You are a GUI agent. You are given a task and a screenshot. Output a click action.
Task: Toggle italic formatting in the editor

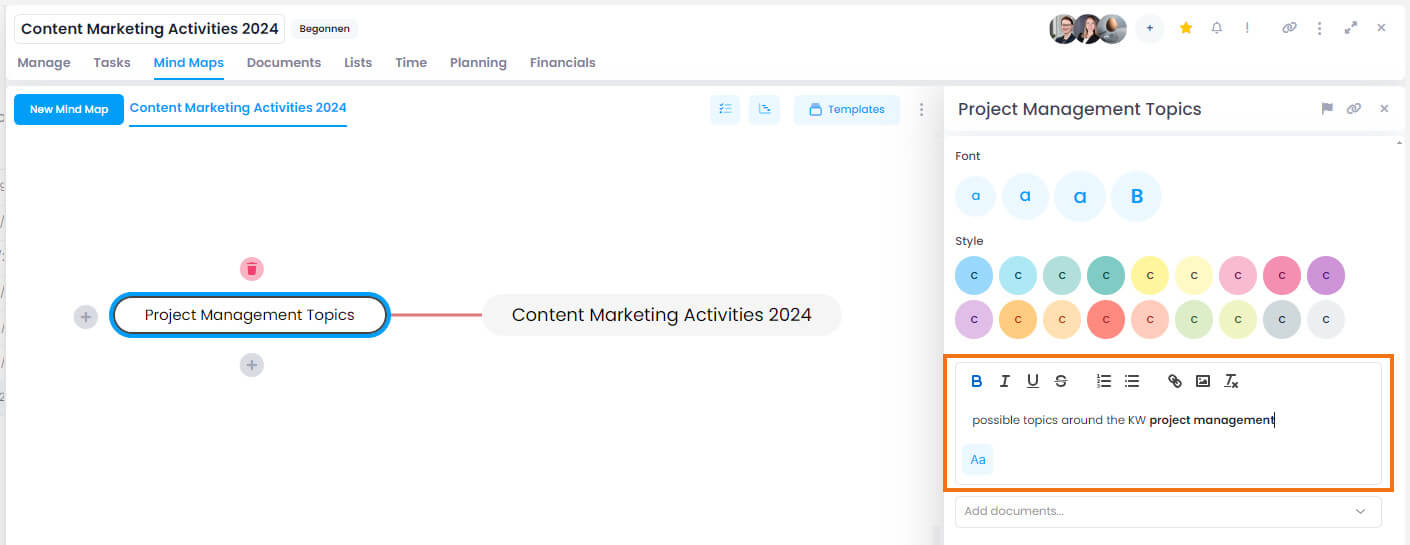pyautogui.click(x=1005, y=381)
